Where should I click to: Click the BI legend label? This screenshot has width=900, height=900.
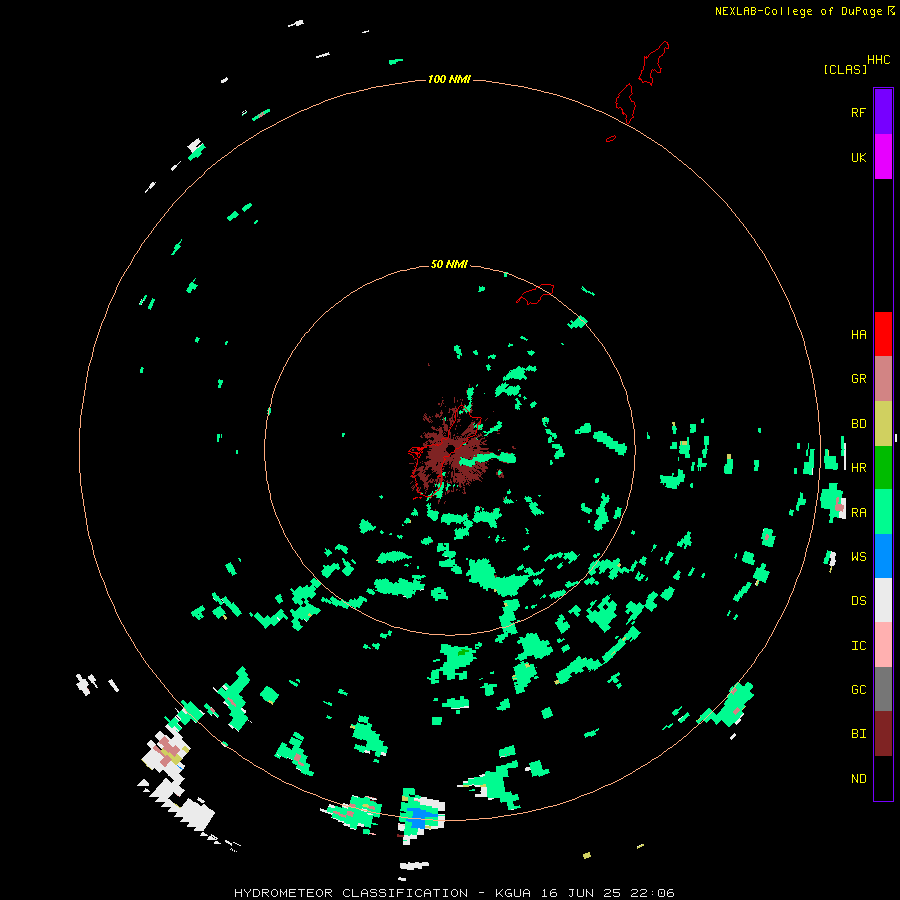pyautogui.click(x=858, y=734)
